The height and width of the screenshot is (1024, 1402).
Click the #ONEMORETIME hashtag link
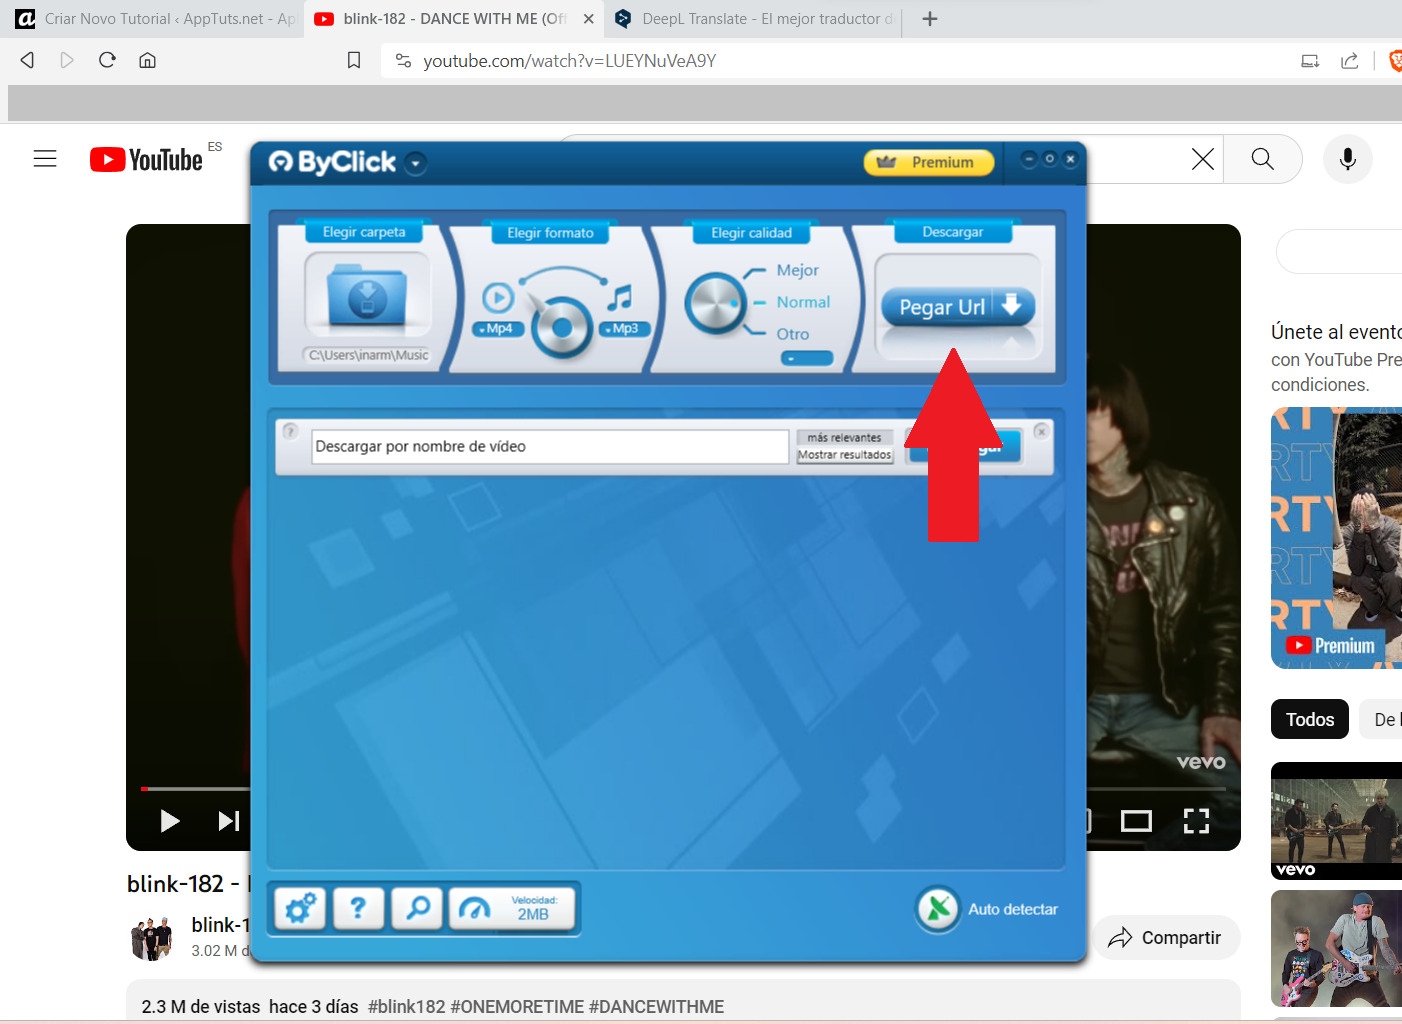click(x=517, y=1007)
